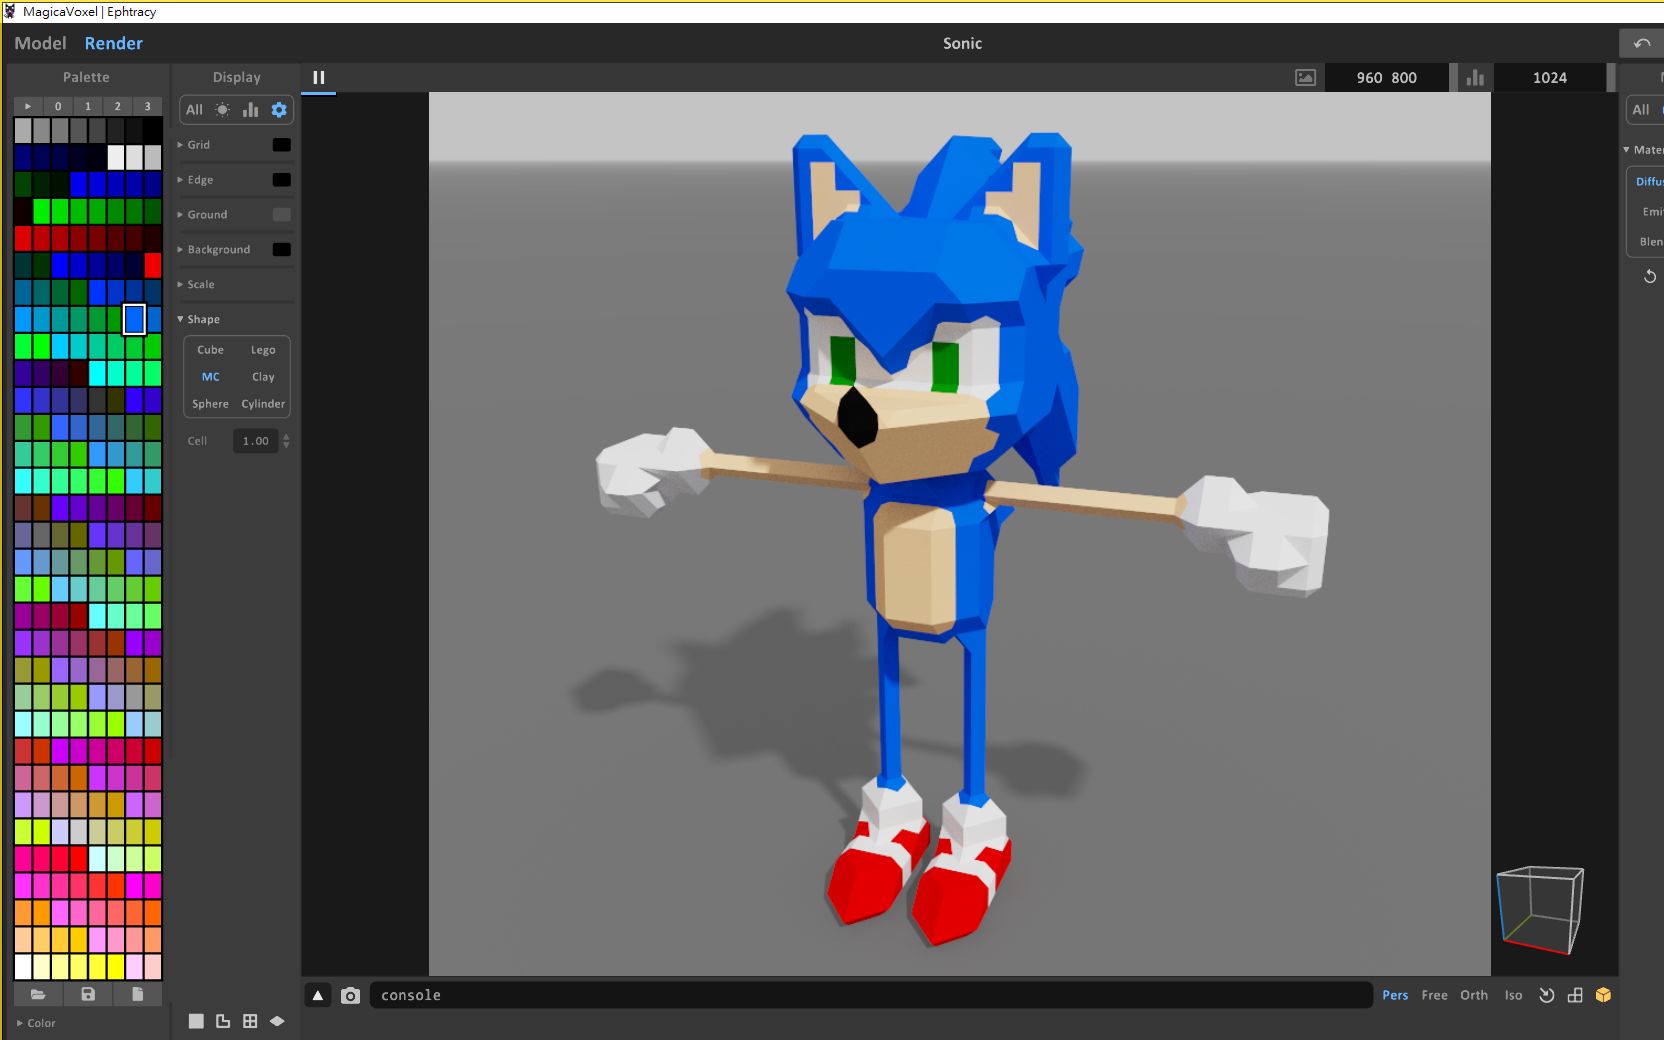Image resolution: width=1664 pixels, height=1040 pixels.
Task: Click the palette play arrow tab
Action: (x=28, y=106)
